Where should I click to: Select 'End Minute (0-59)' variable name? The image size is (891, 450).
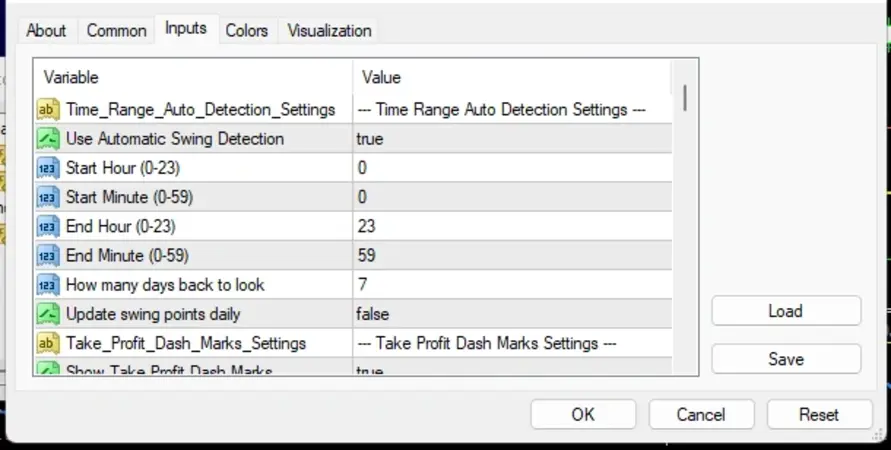pyautogui.click(x=127, y=256)
